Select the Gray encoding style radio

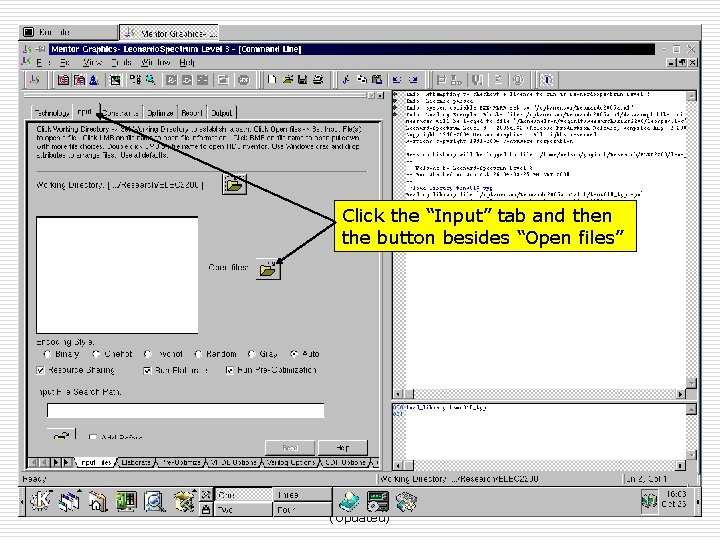(251, 354)
